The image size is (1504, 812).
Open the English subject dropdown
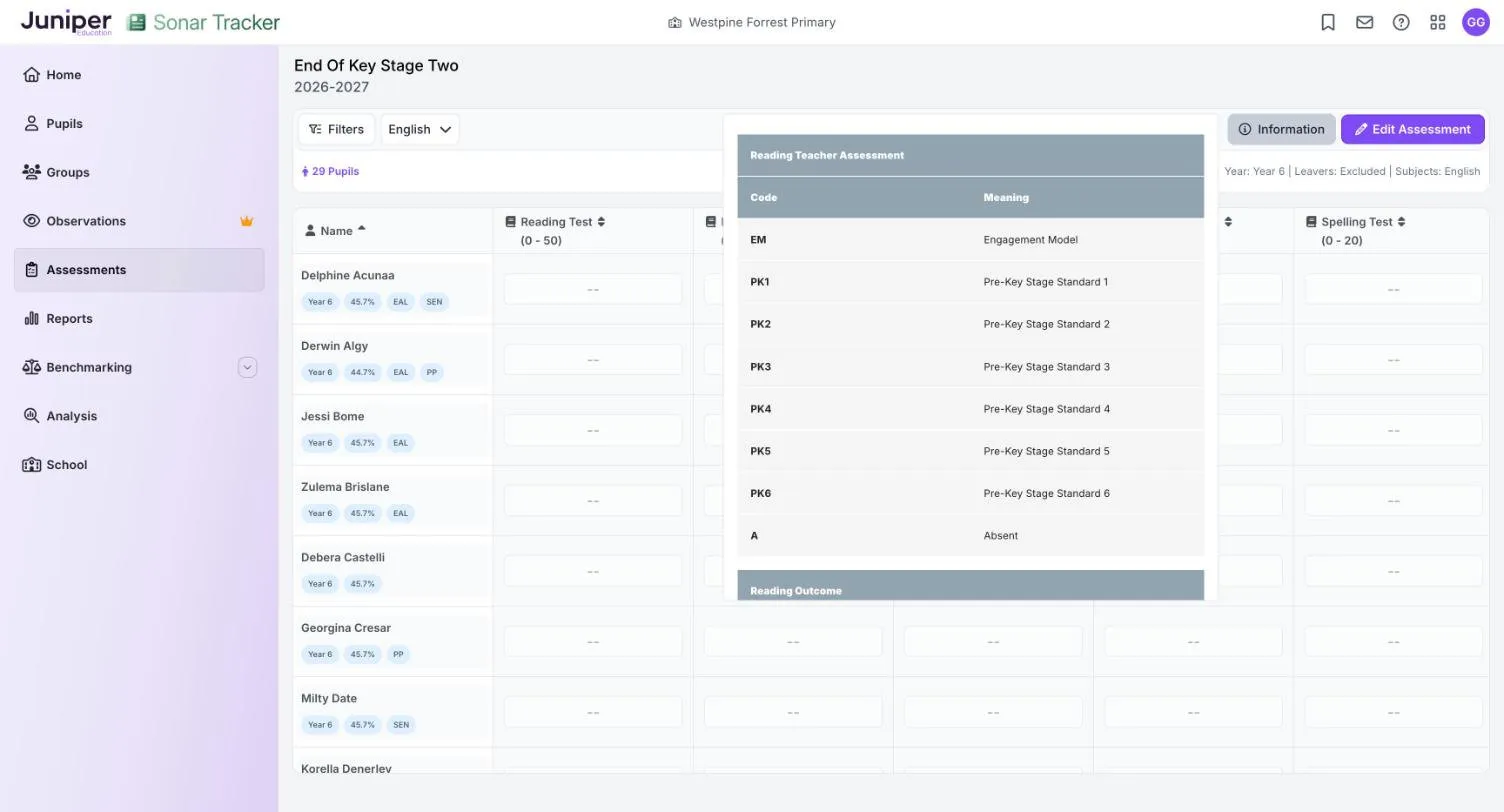pos(420,129)
